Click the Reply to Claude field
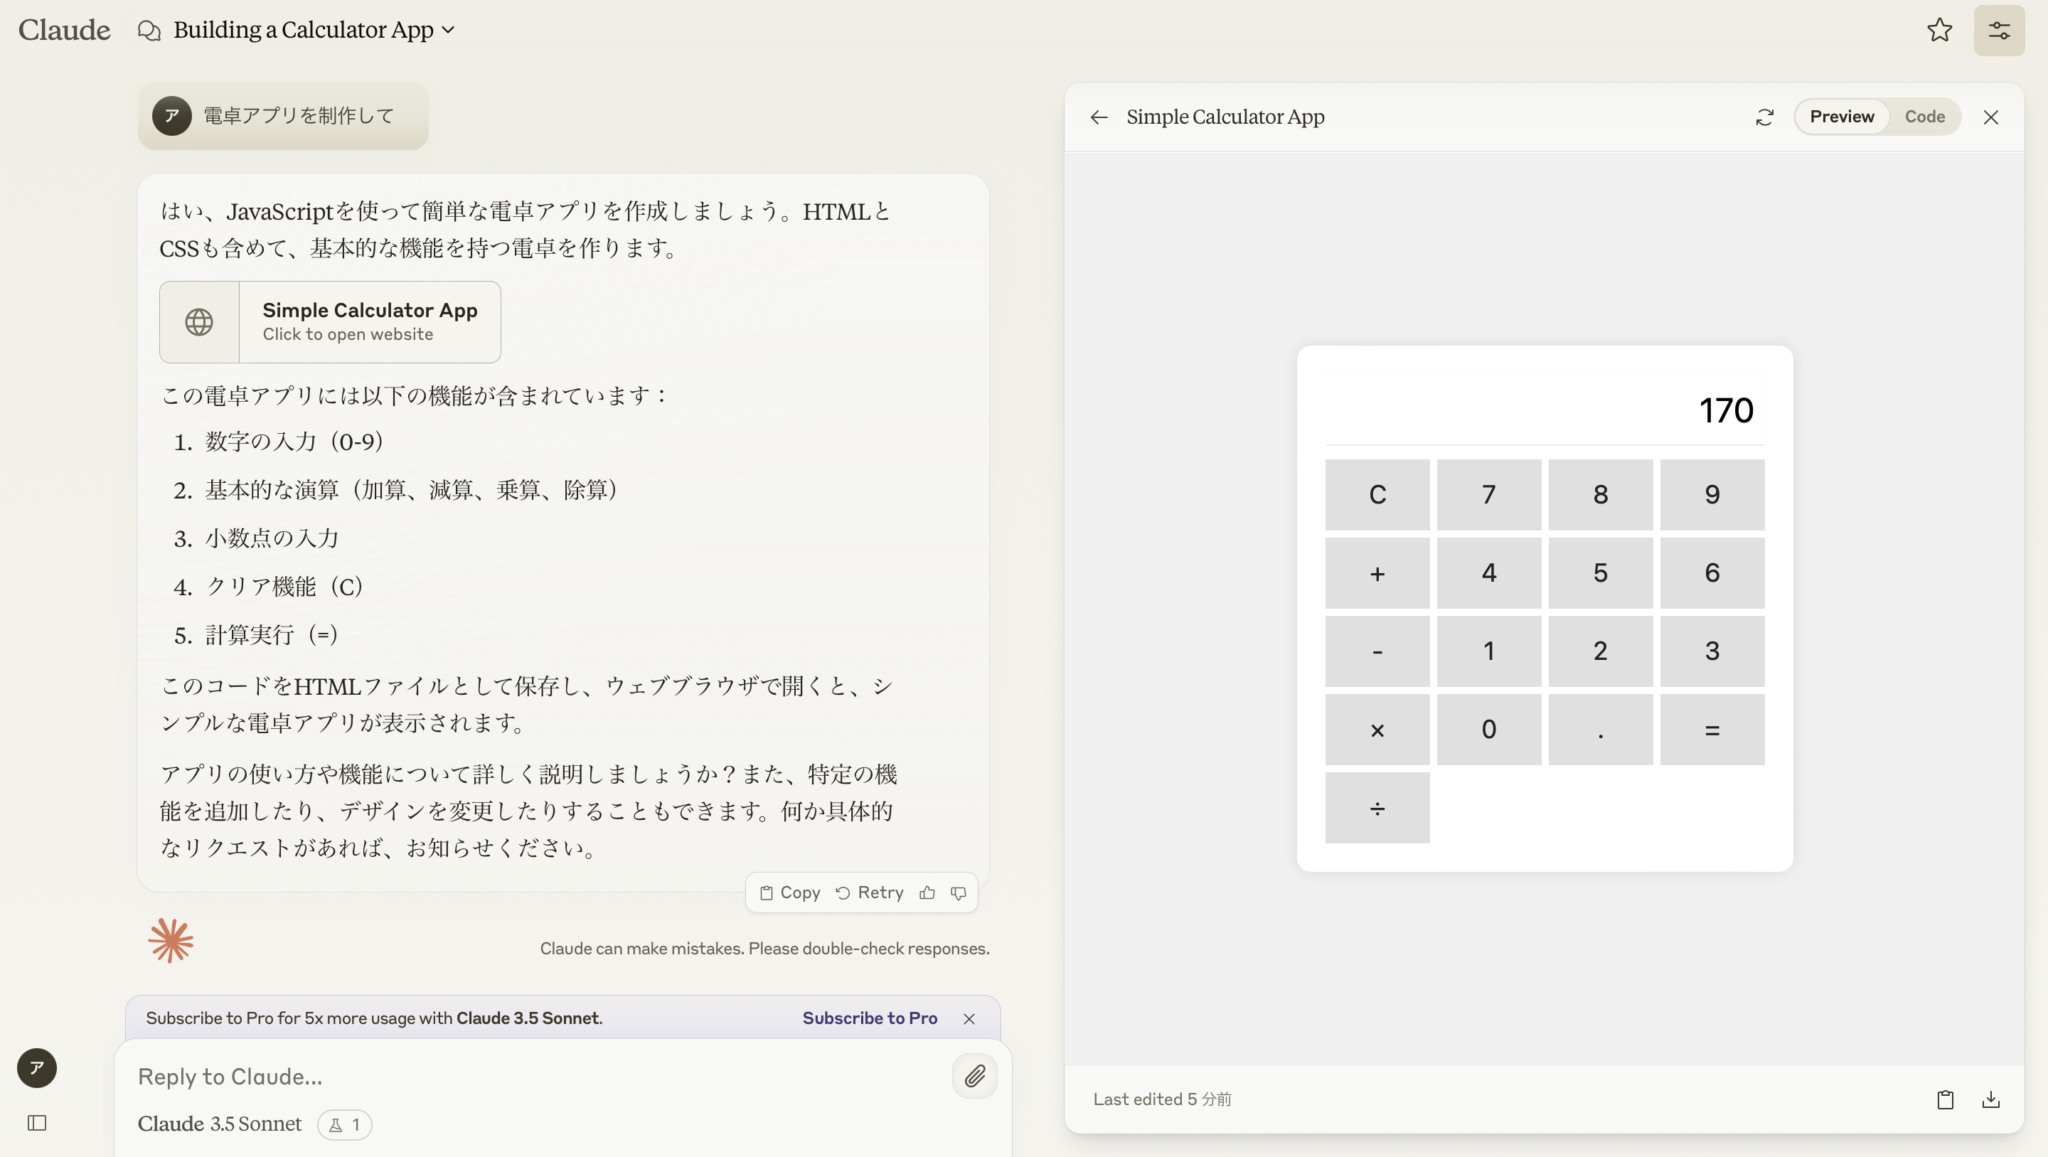 coord(530,1076)
